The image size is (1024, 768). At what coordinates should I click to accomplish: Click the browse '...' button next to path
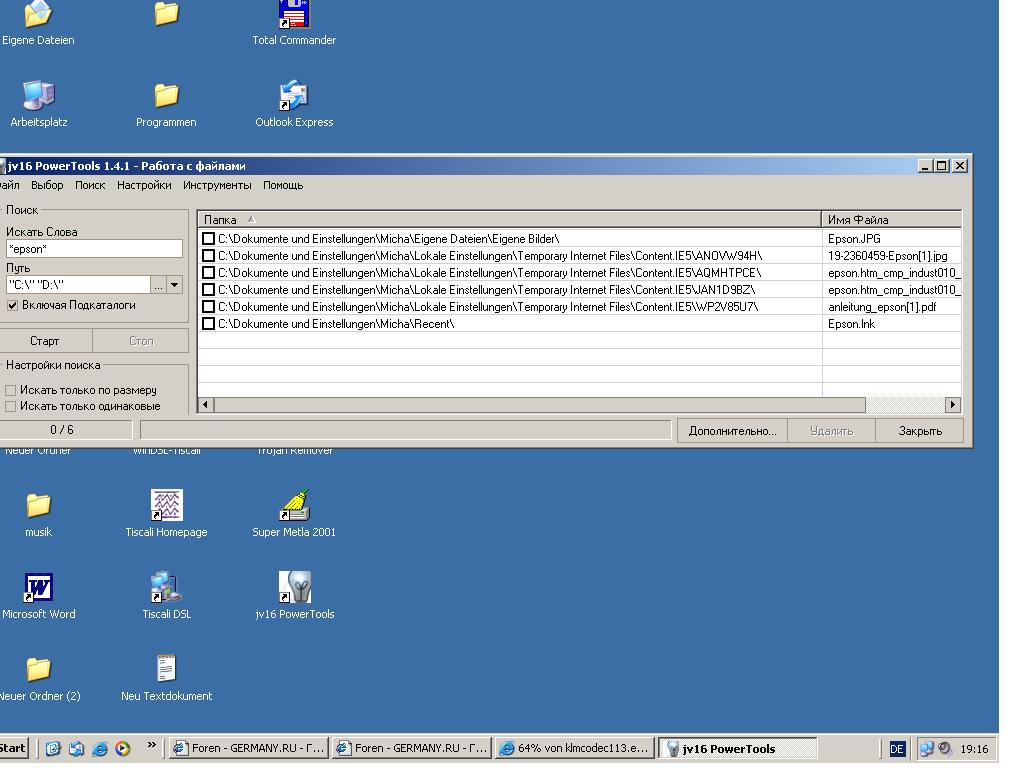tap(159, 285)
